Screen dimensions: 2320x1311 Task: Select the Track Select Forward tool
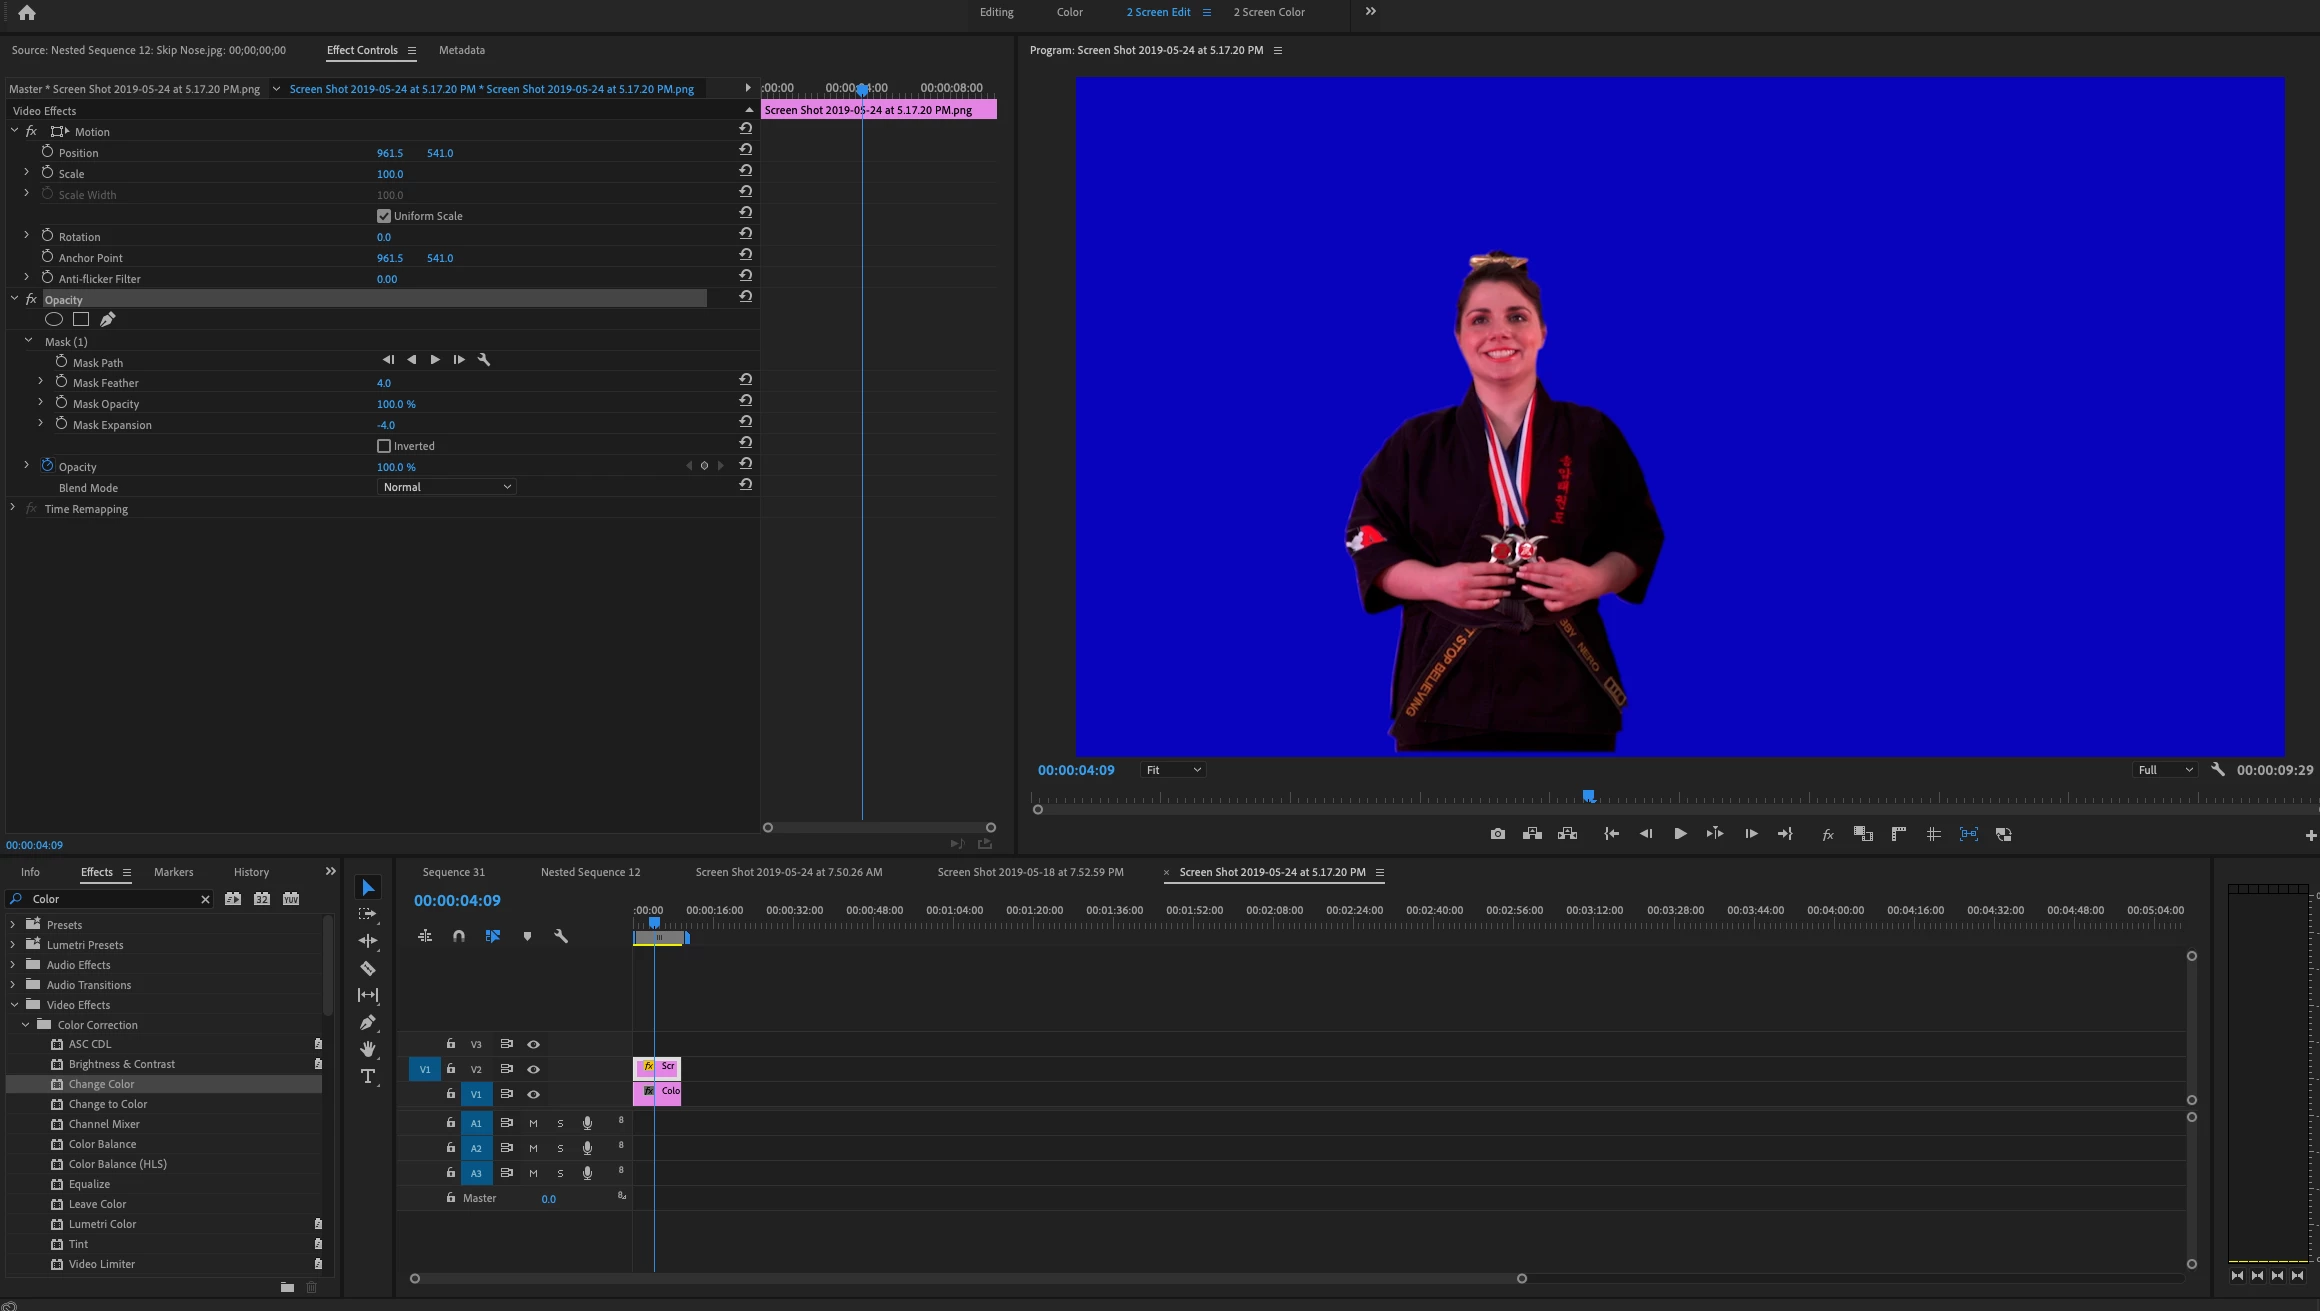pos(368,914)
